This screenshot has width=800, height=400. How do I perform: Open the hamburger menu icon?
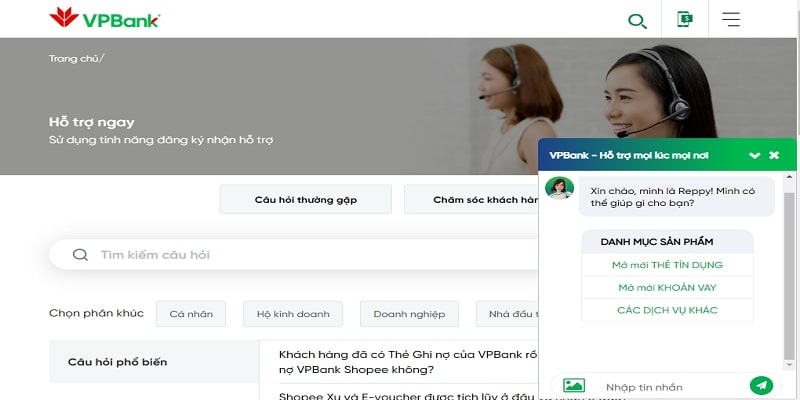click(x=731, y=19)
